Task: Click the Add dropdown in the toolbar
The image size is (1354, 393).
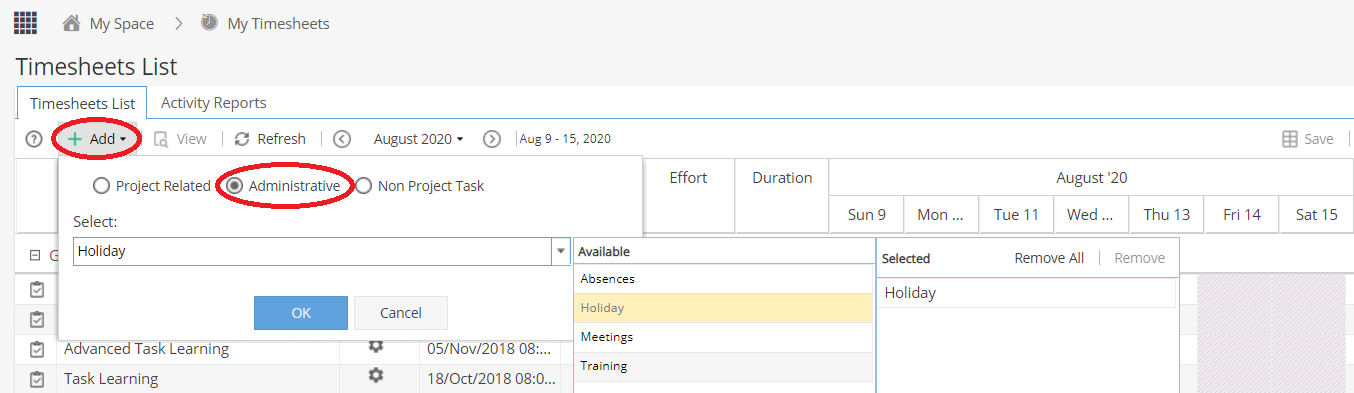Action: click(x=97, y=139)
